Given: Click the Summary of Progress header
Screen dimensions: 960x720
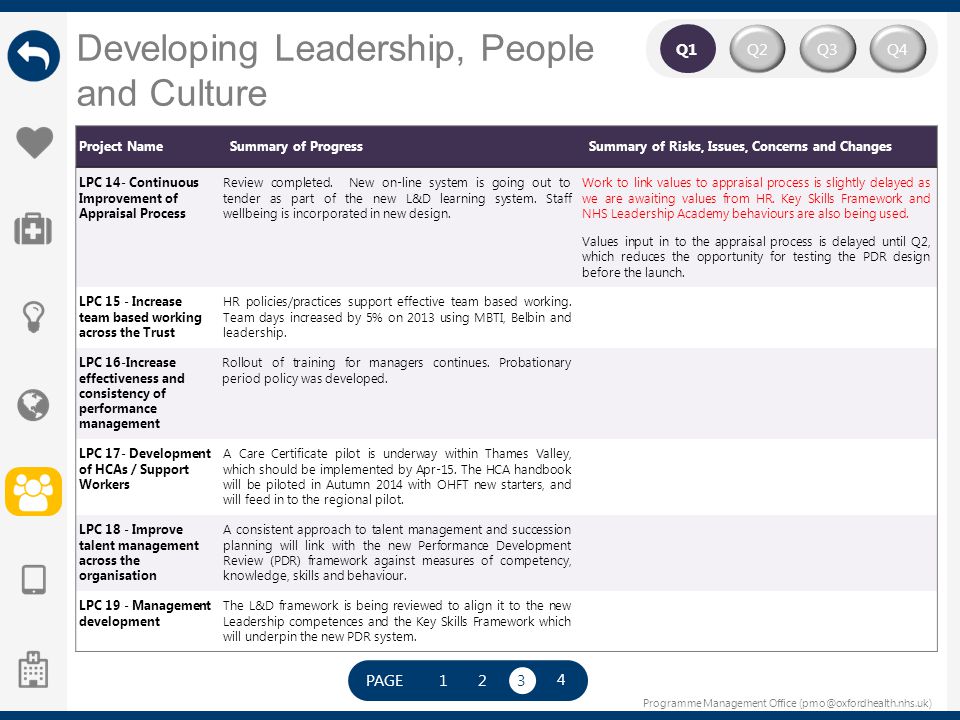Looking at the screenshot, I should pos(296,146).
